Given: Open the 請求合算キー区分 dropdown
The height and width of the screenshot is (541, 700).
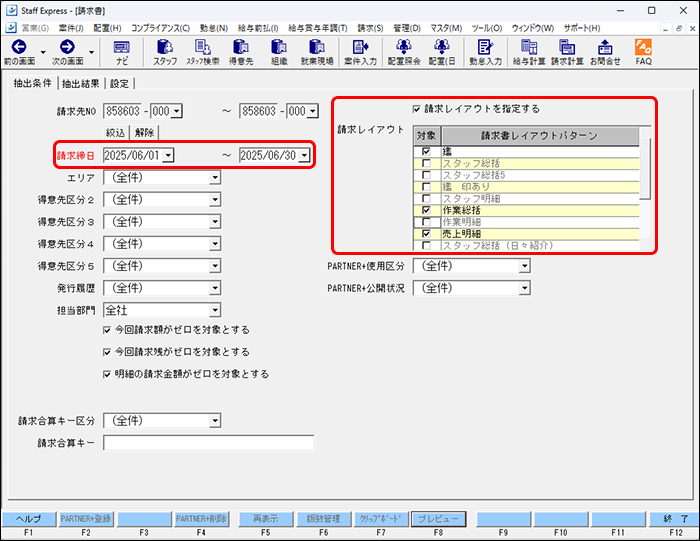Looking at the screenshot, I should click(215, 420).
